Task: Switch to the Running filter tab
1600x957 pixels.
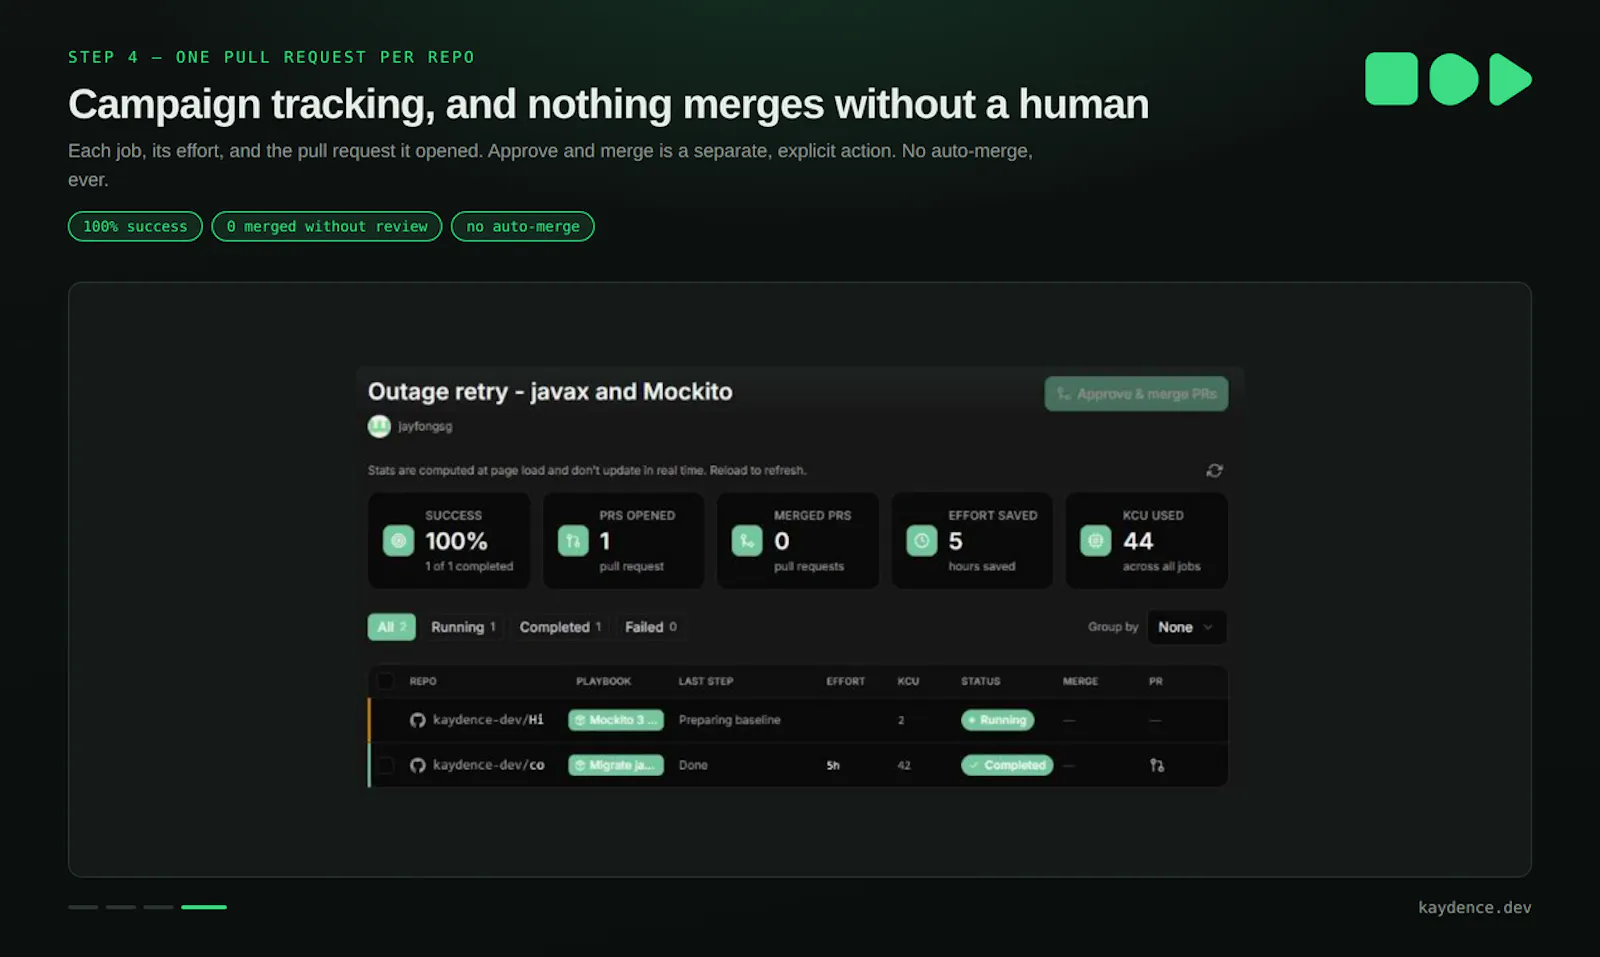Action: pyautogui.click(x=463, y=627)
